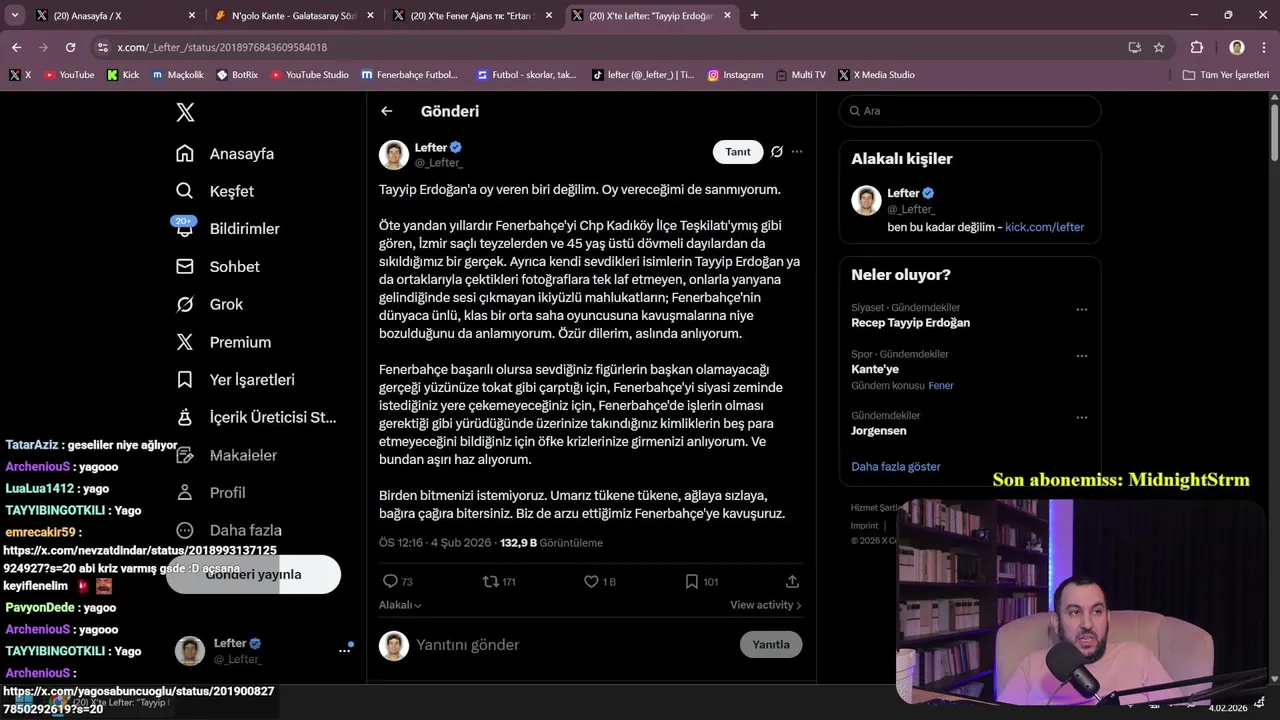The width and height of the screenshot is (1280, 720).
Task: Open Multi TV bookmark
Action: pyautogui.click(x=800, y=75)
